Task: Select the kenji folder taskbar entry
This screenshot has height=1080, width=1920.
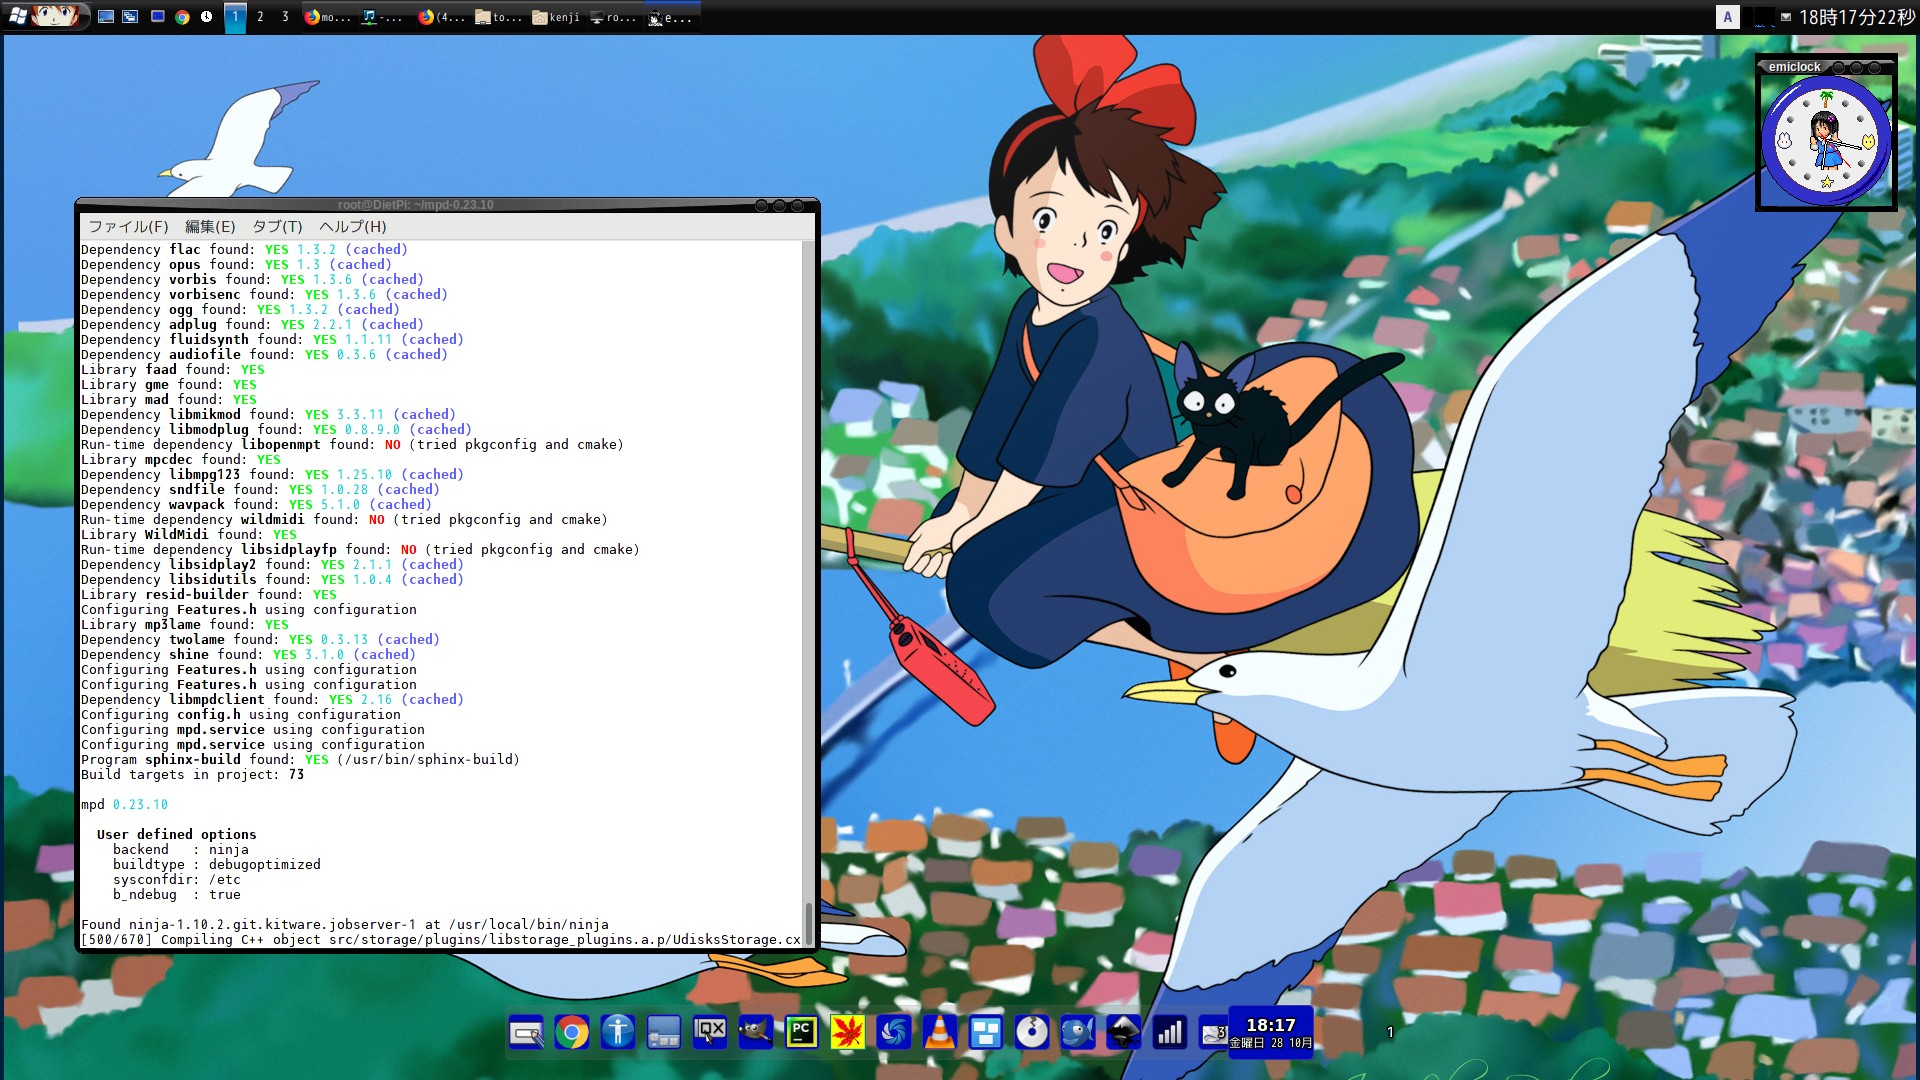Action: click(557, 17)
